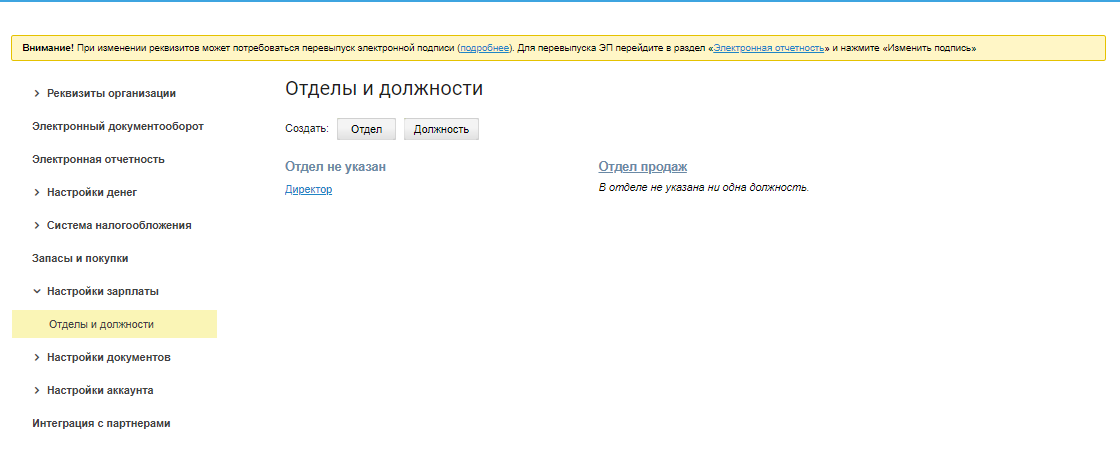
Task: Select Отделы и должности submenu item
Action: pos(114,324)
